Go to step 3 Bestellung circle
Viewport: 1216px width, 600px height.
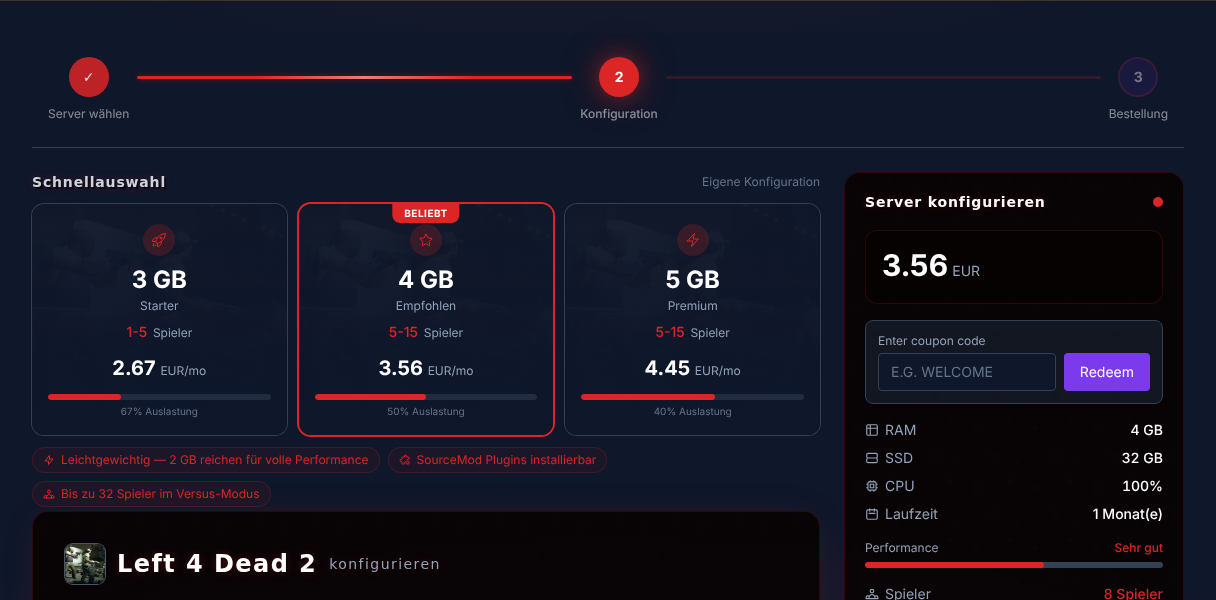(x=1138, y=77)
